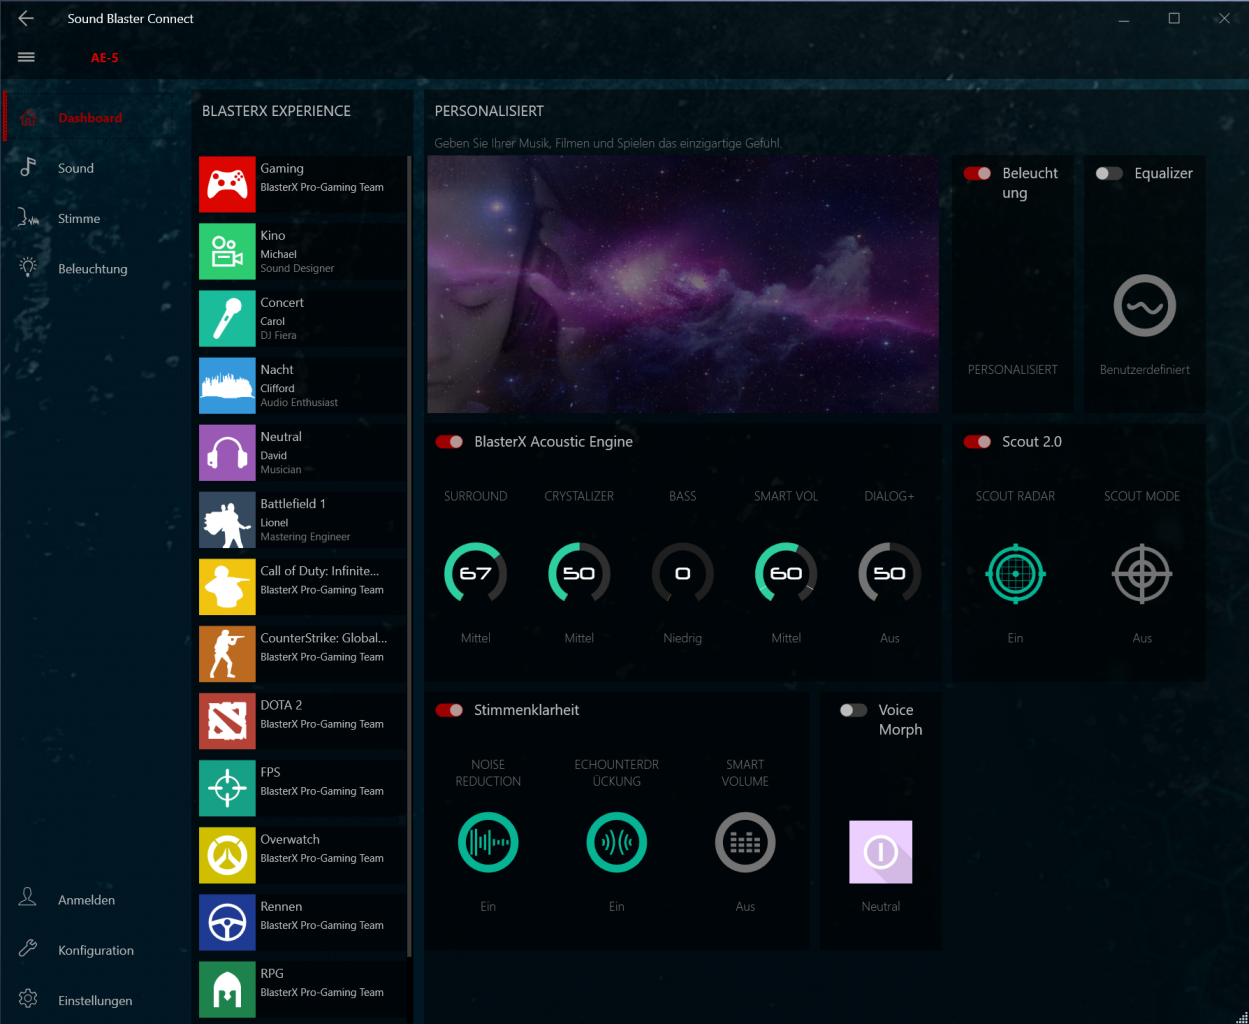Click the BLASTERX EXPERIENCE heading
The width and height of the screenshot is (1249, 1024).
click(x=276, y=111)
